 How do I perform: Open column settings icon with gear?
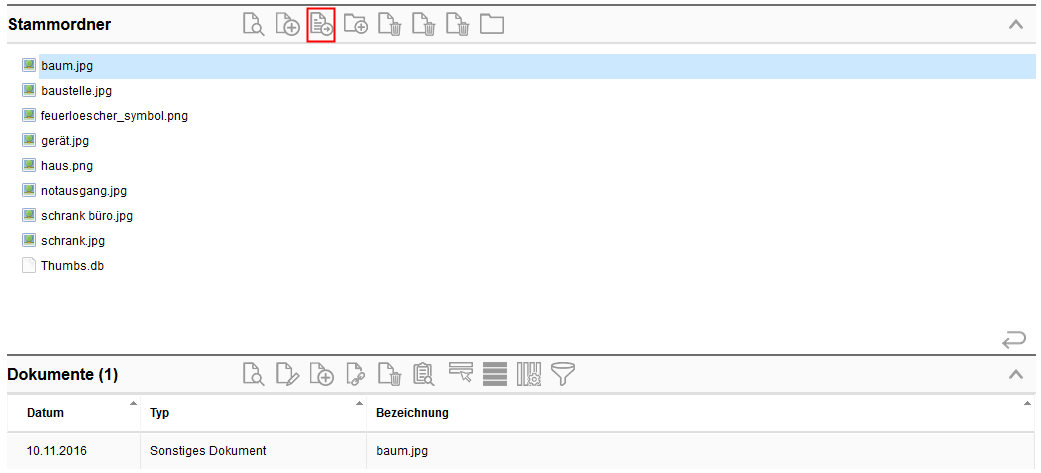point(529,375)
